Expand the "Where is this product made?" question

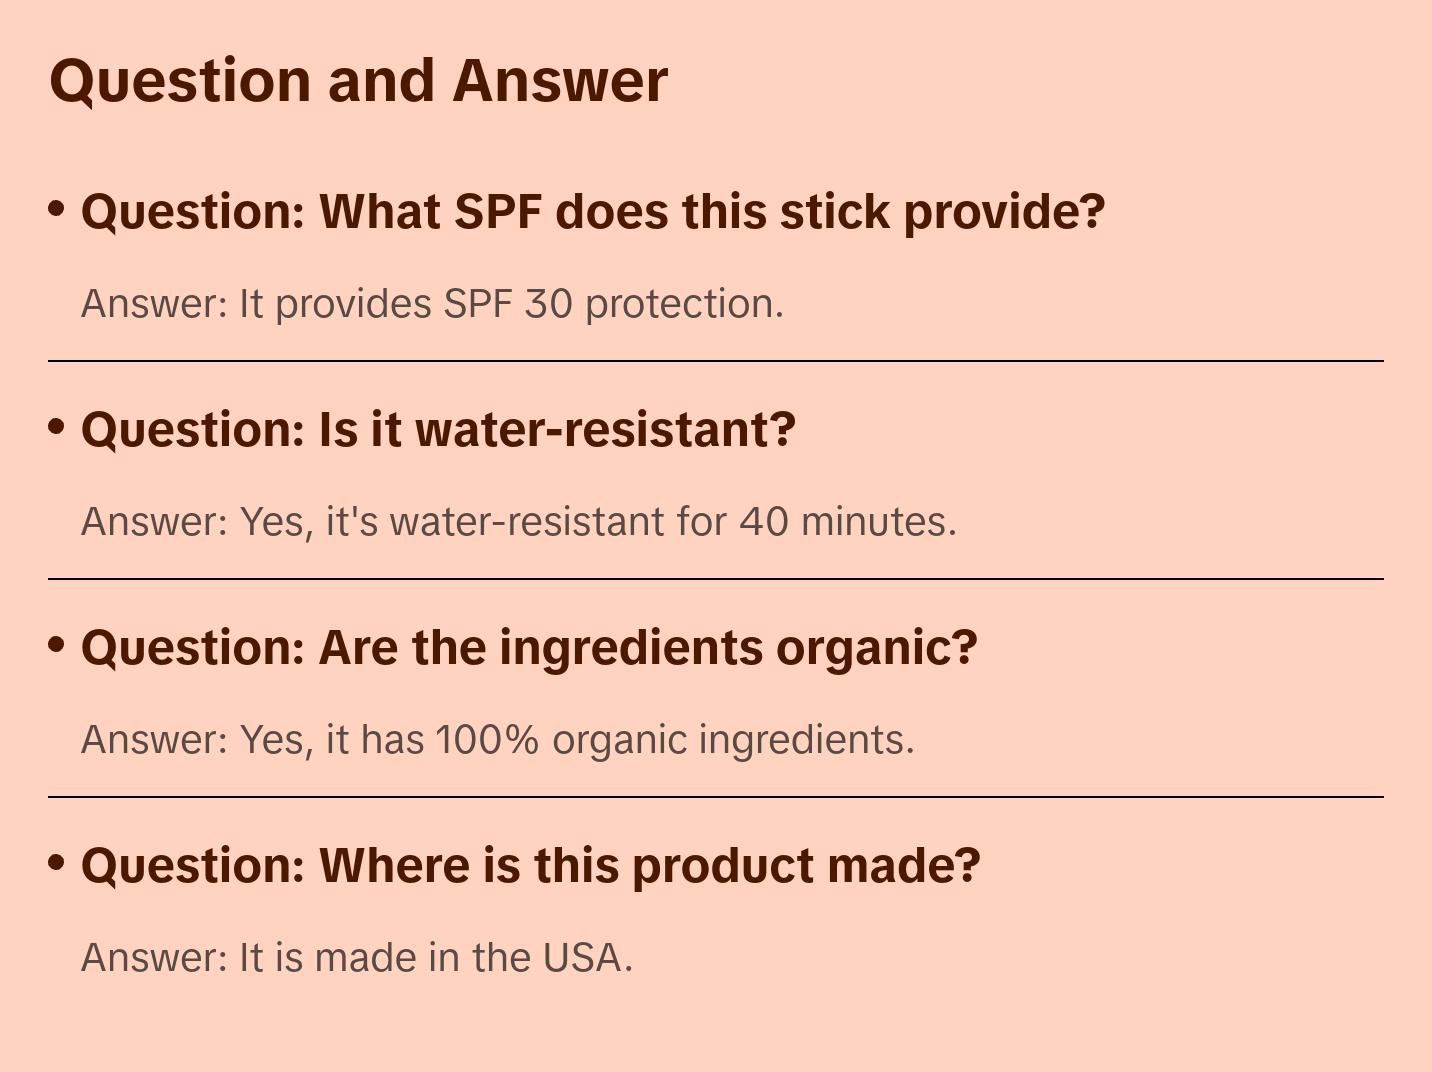[530, 866]
